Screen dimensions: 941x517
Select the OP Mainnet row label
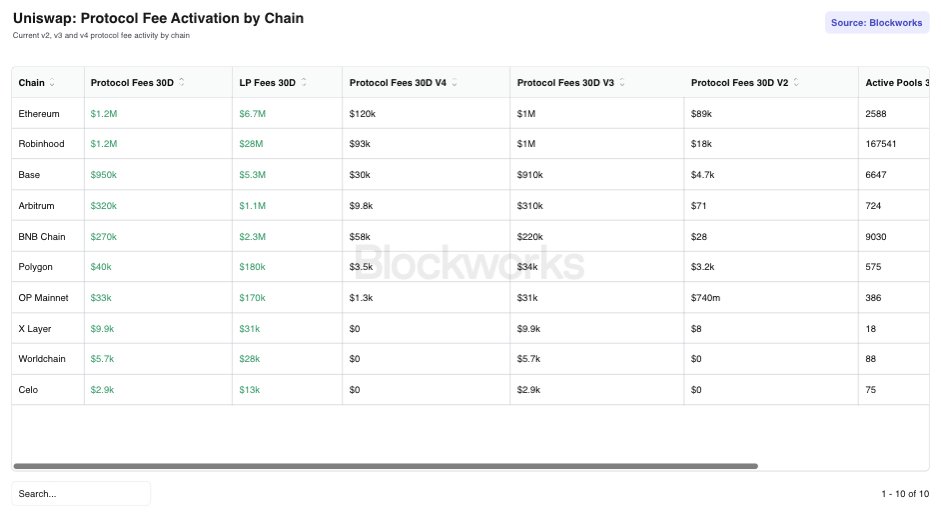43,298
